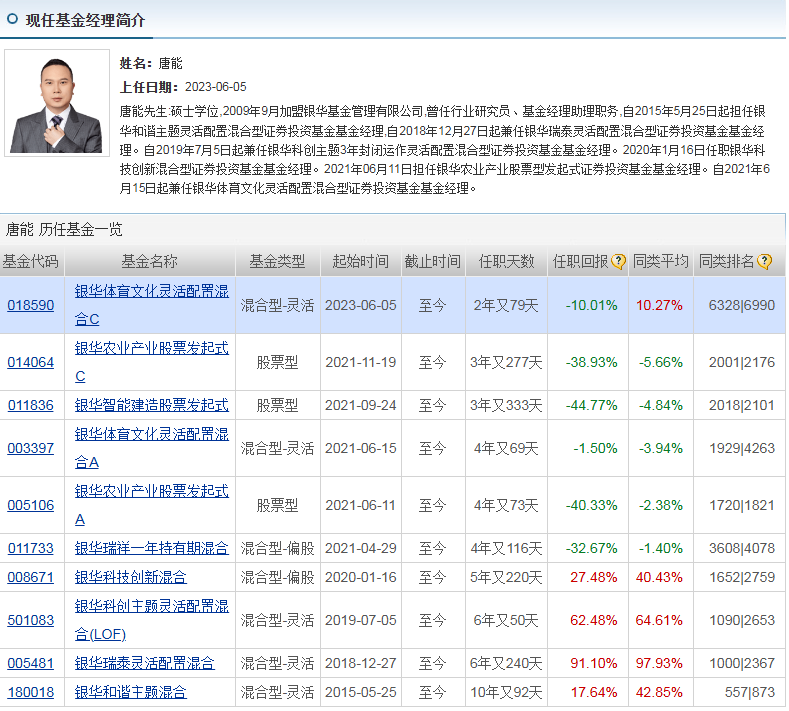The image size is (789, 711).
Task: Open 银华瑞泰灵活配置混合 fund link
Action: [x=144, y=663]
